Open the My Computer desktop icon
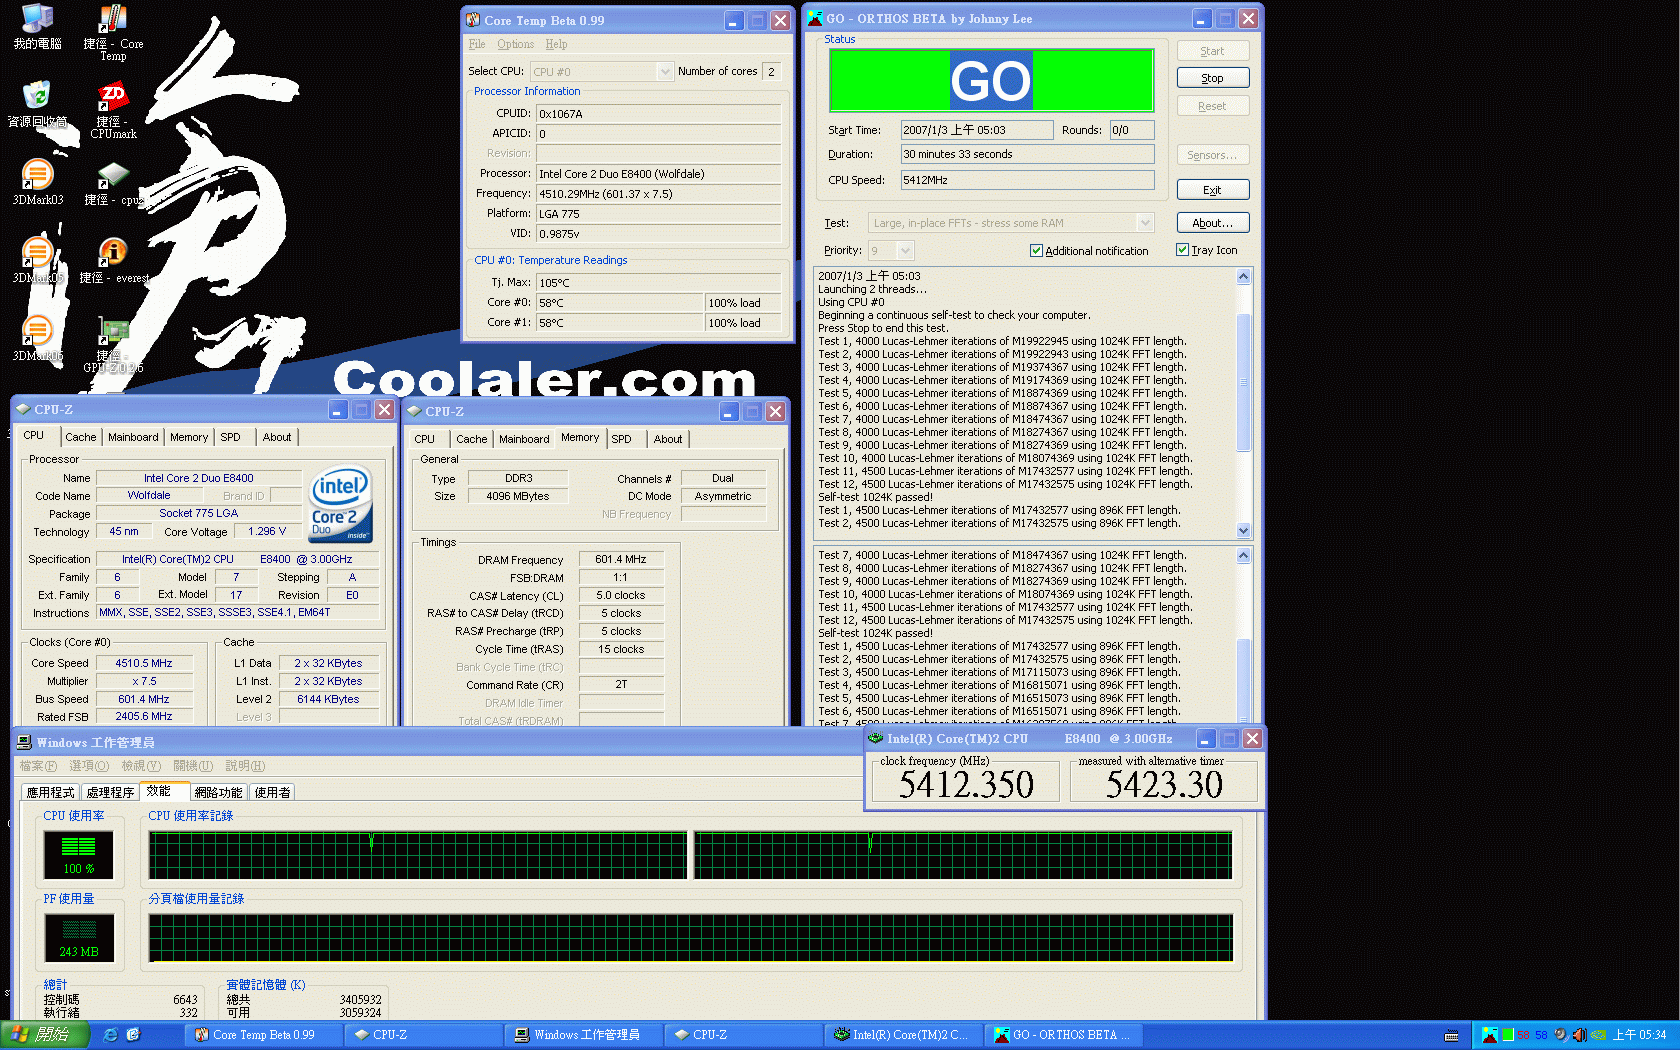The width and height of the screenshot is (1680, 1050). [x=37, y=26]
